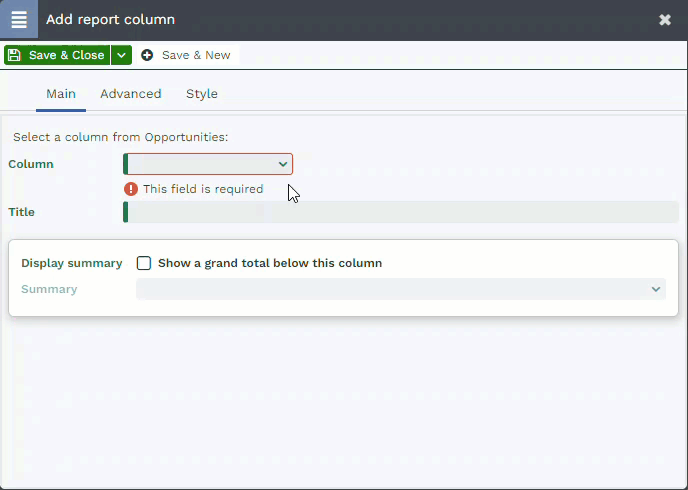Open the Summary dropdown

pos(401,289)
